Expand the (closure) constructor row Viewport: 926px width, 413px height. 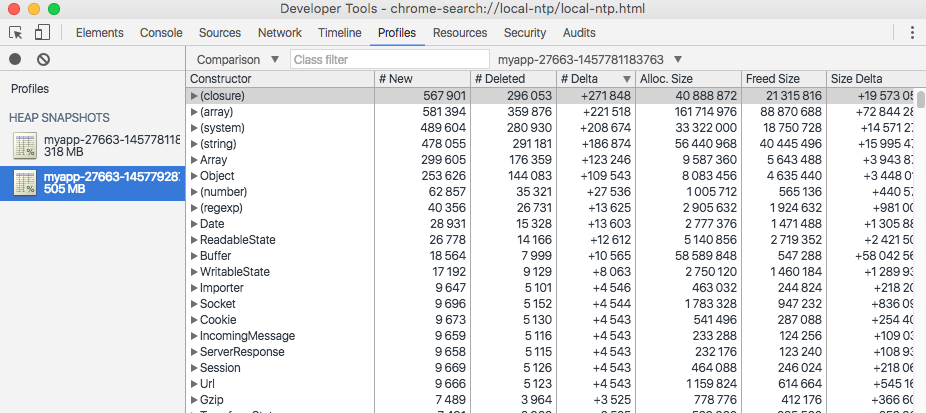coord(194,96)
